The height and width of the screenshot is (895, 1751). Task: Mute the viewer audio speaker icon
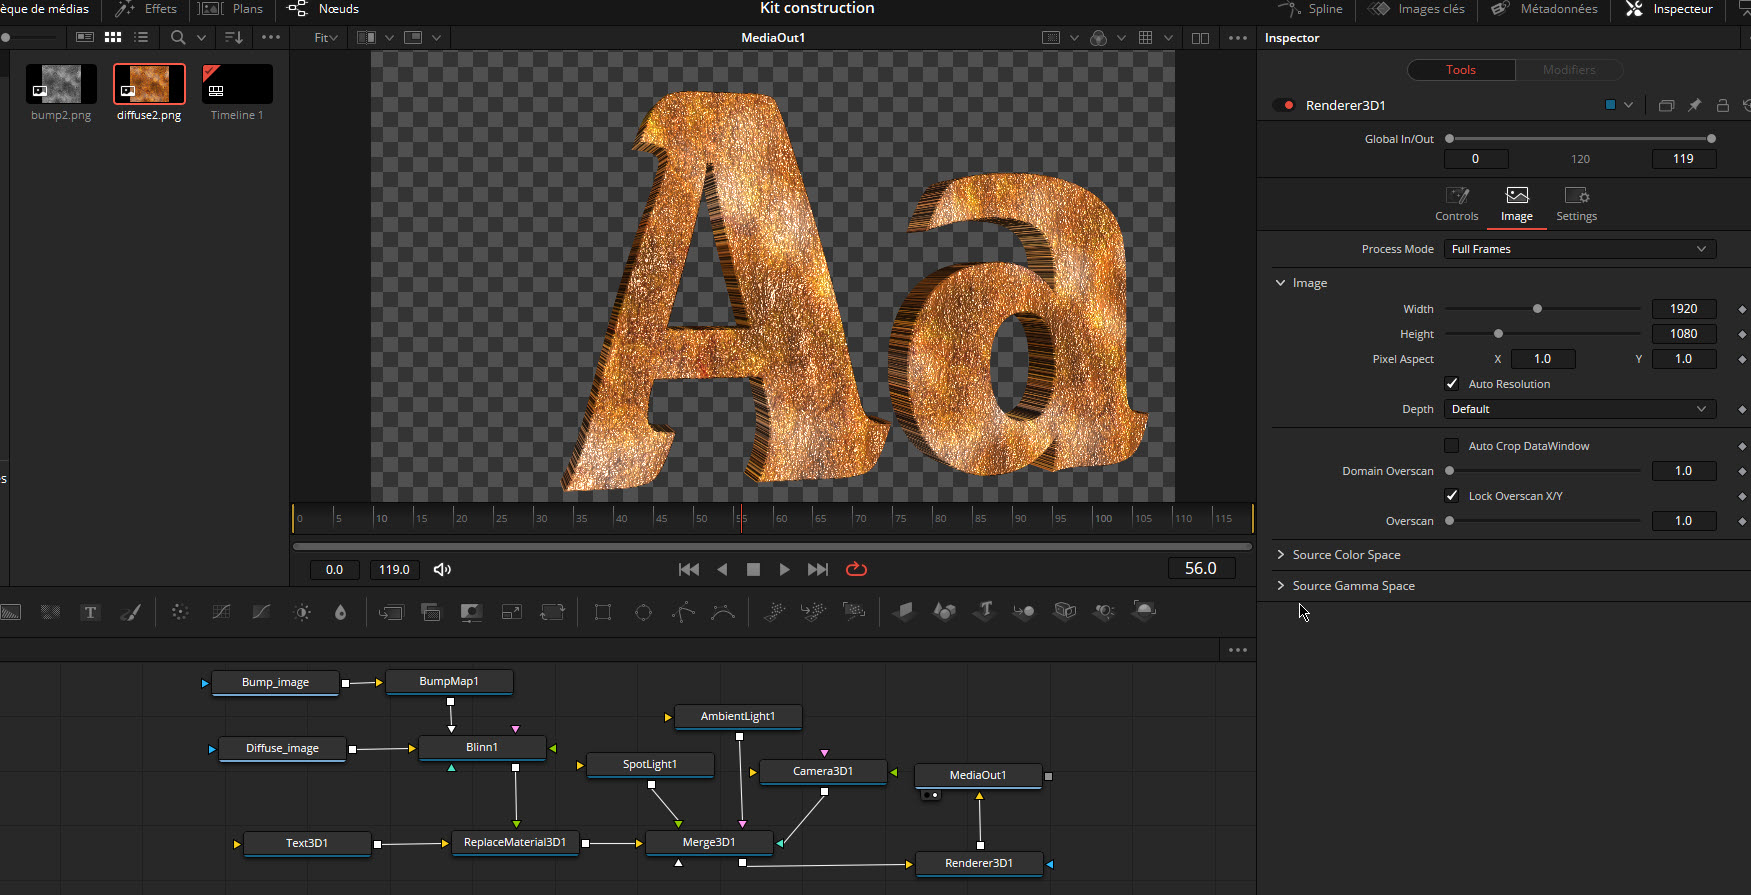point(442,569)
